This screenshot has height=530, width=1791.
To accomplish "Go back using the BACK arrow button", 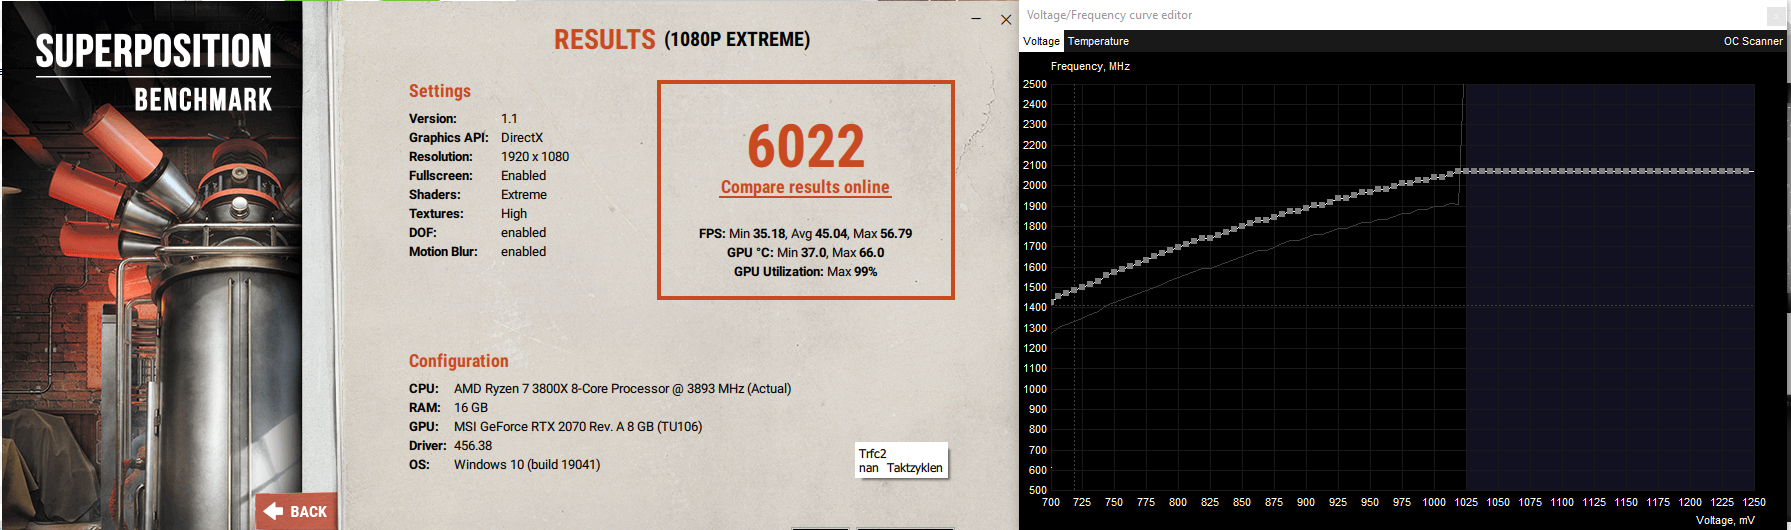I will point(295,511).
